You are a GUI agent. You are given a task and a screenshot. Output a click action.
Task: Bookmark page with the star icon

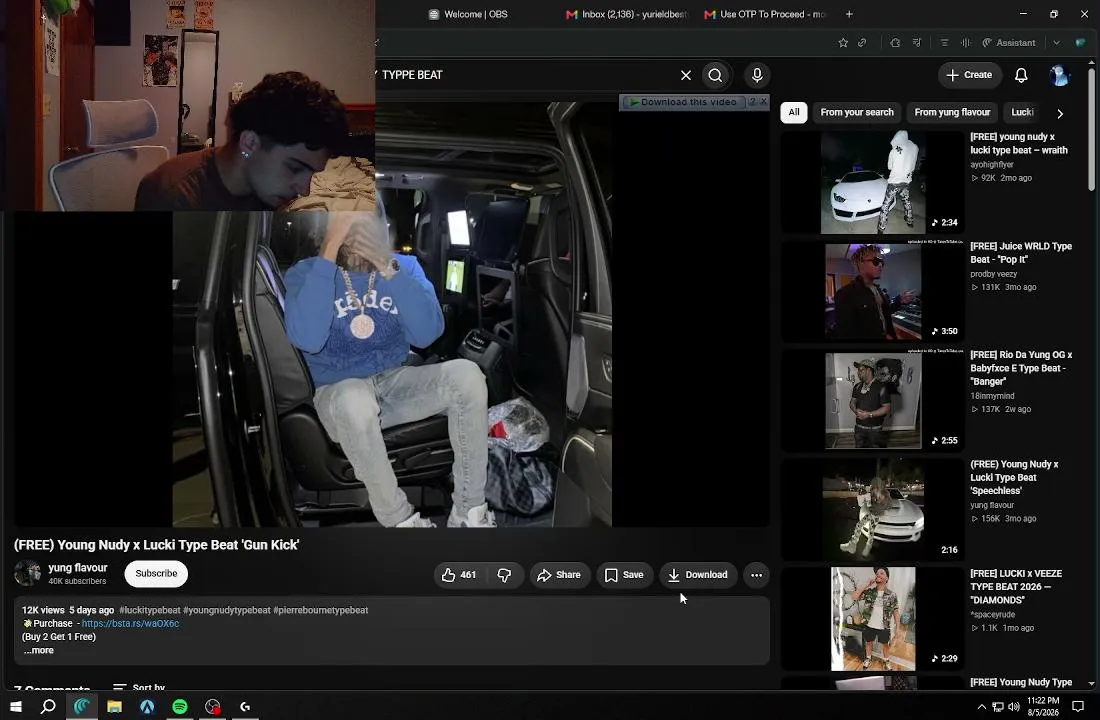(x=843, y=43)
